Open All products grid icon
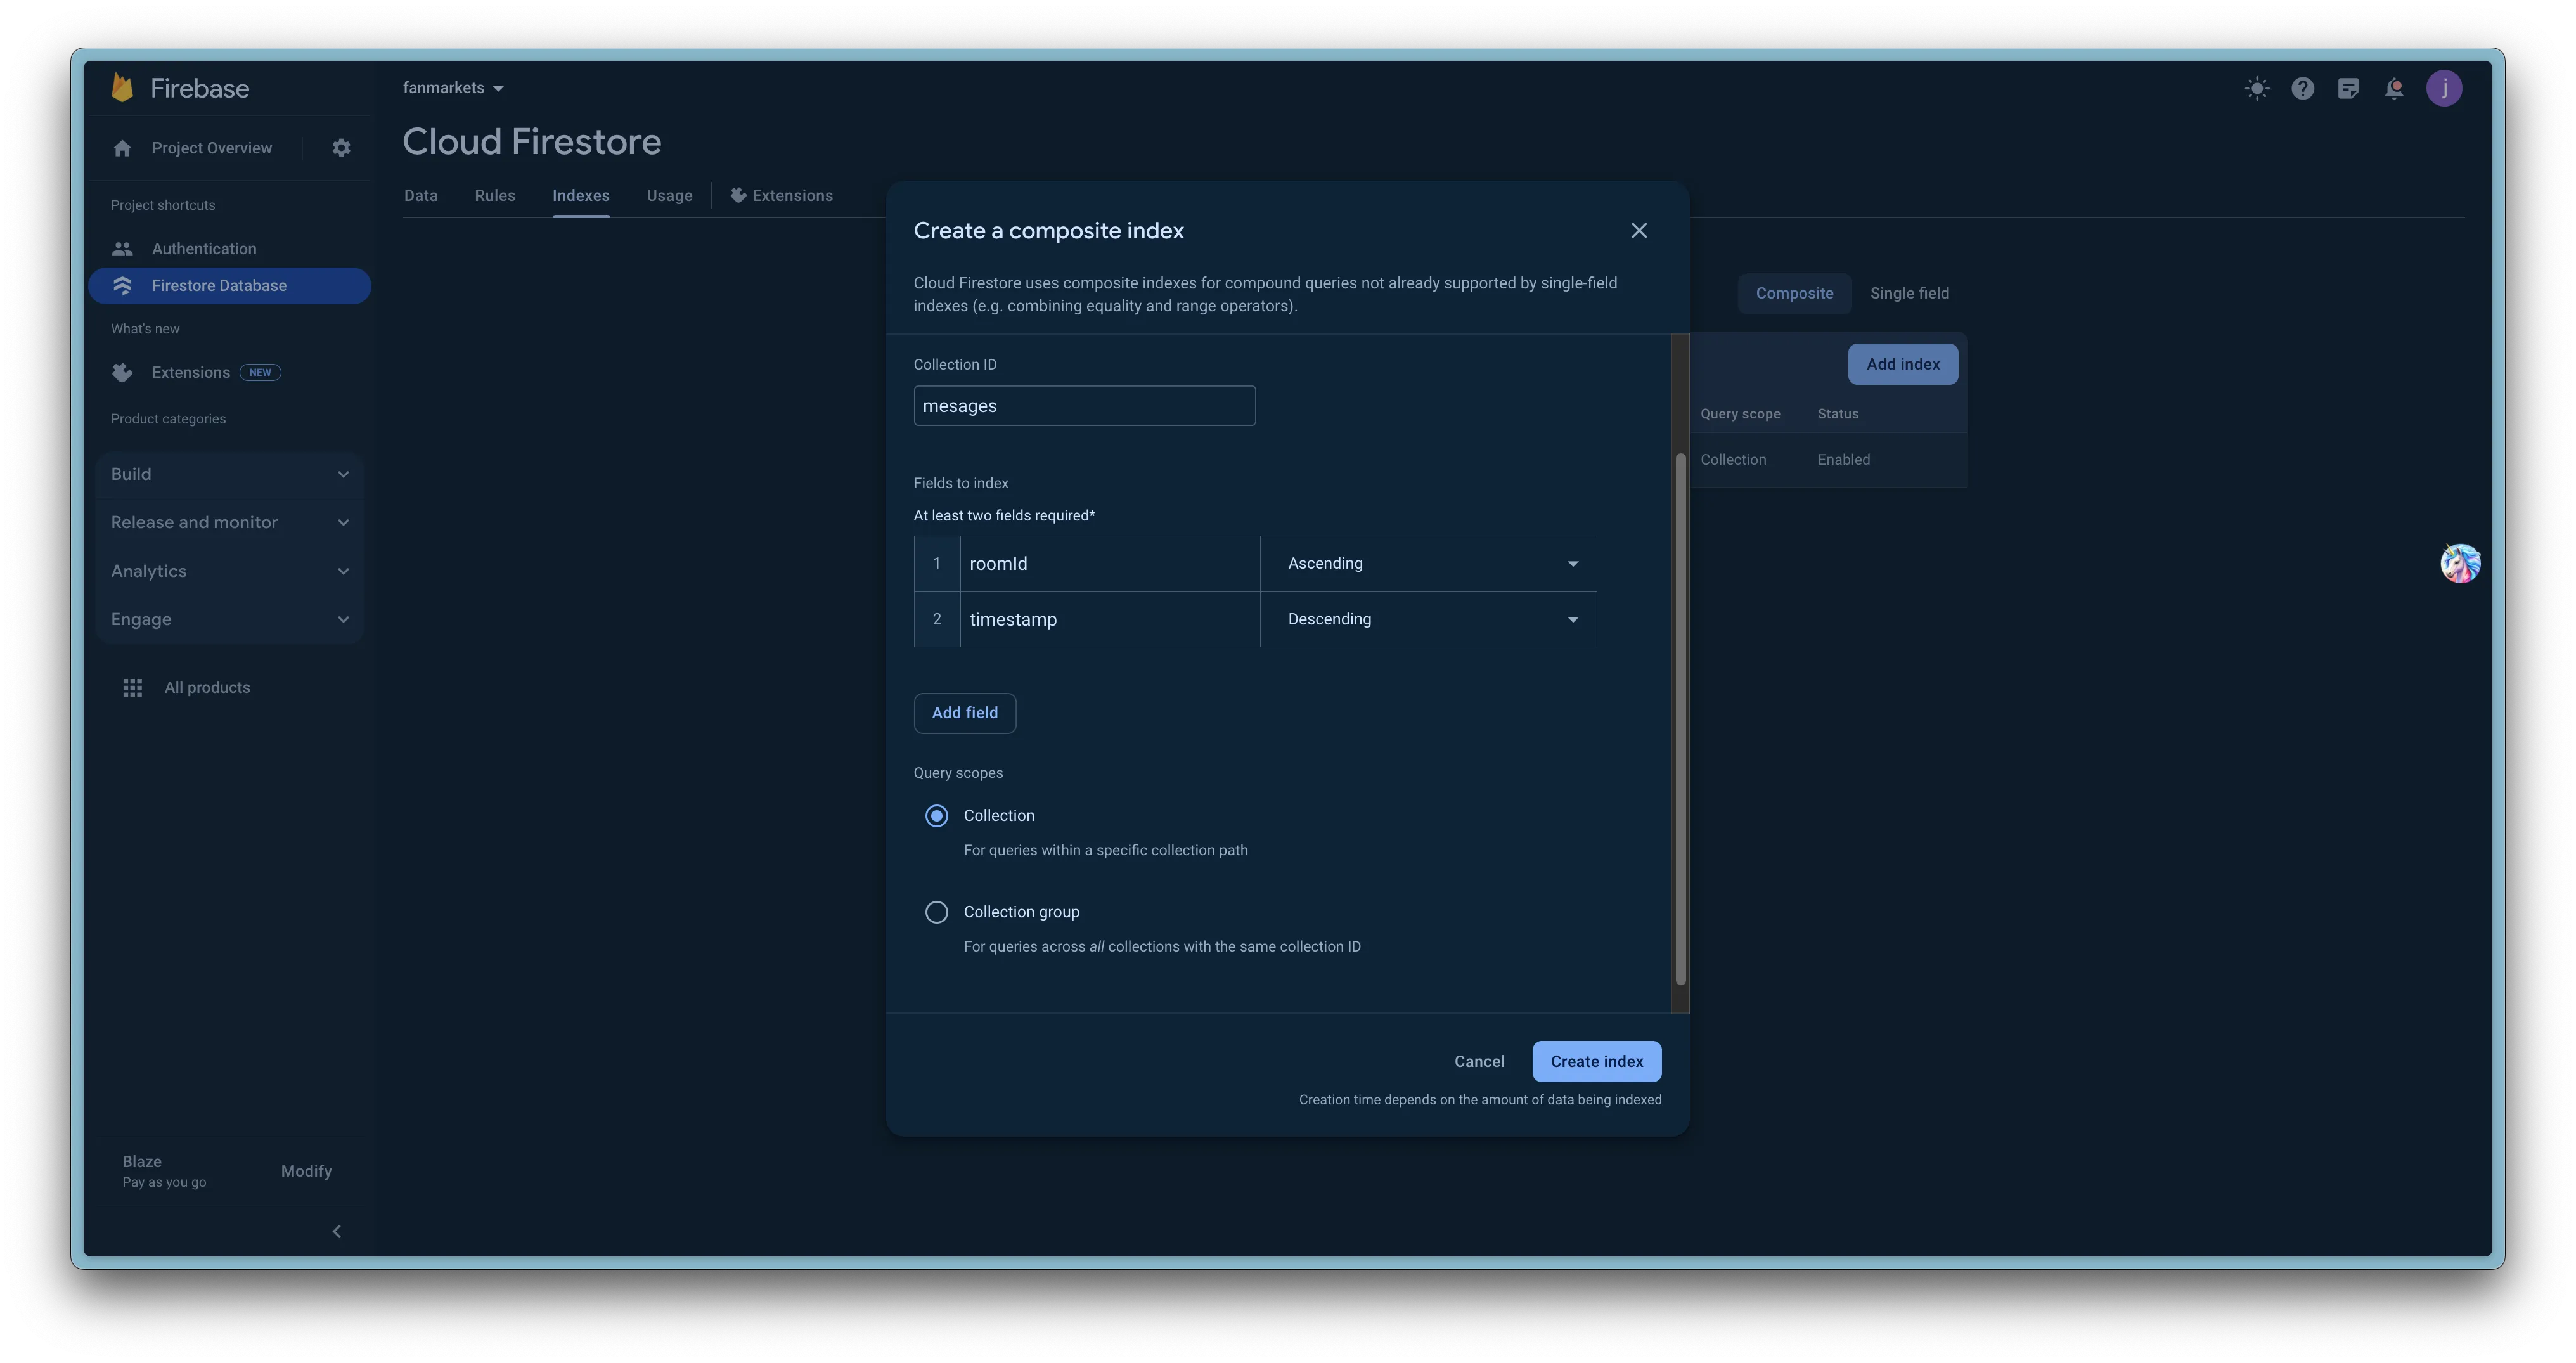The image size is (2576, 1363). 132,688
